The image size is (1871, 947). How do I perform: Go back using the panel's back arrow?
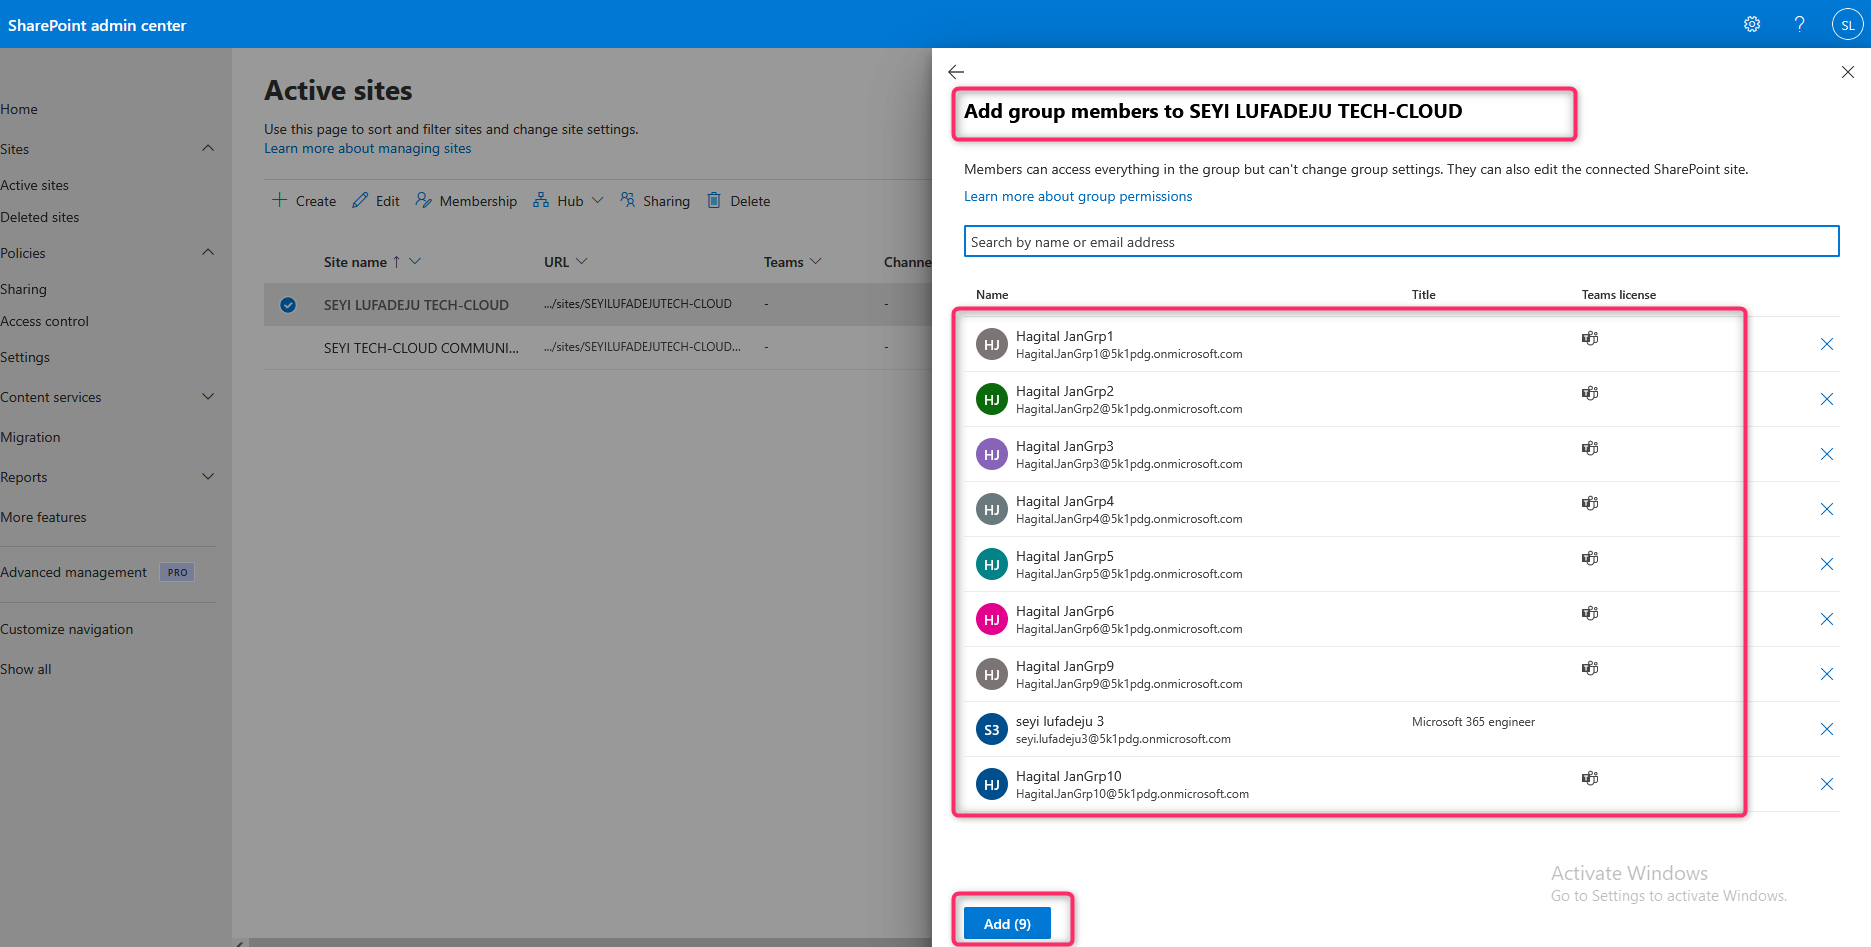pyautogui.click(x=956, y=72)
